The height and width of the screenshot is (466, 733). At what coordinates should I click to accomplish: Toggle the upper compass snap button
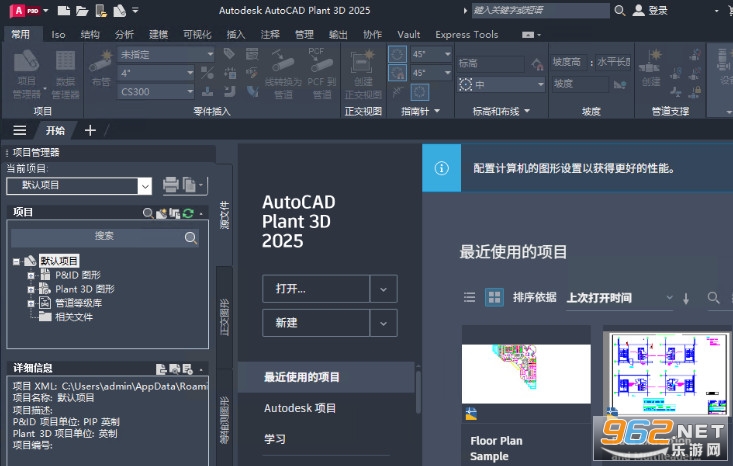[x=397, y=54]
